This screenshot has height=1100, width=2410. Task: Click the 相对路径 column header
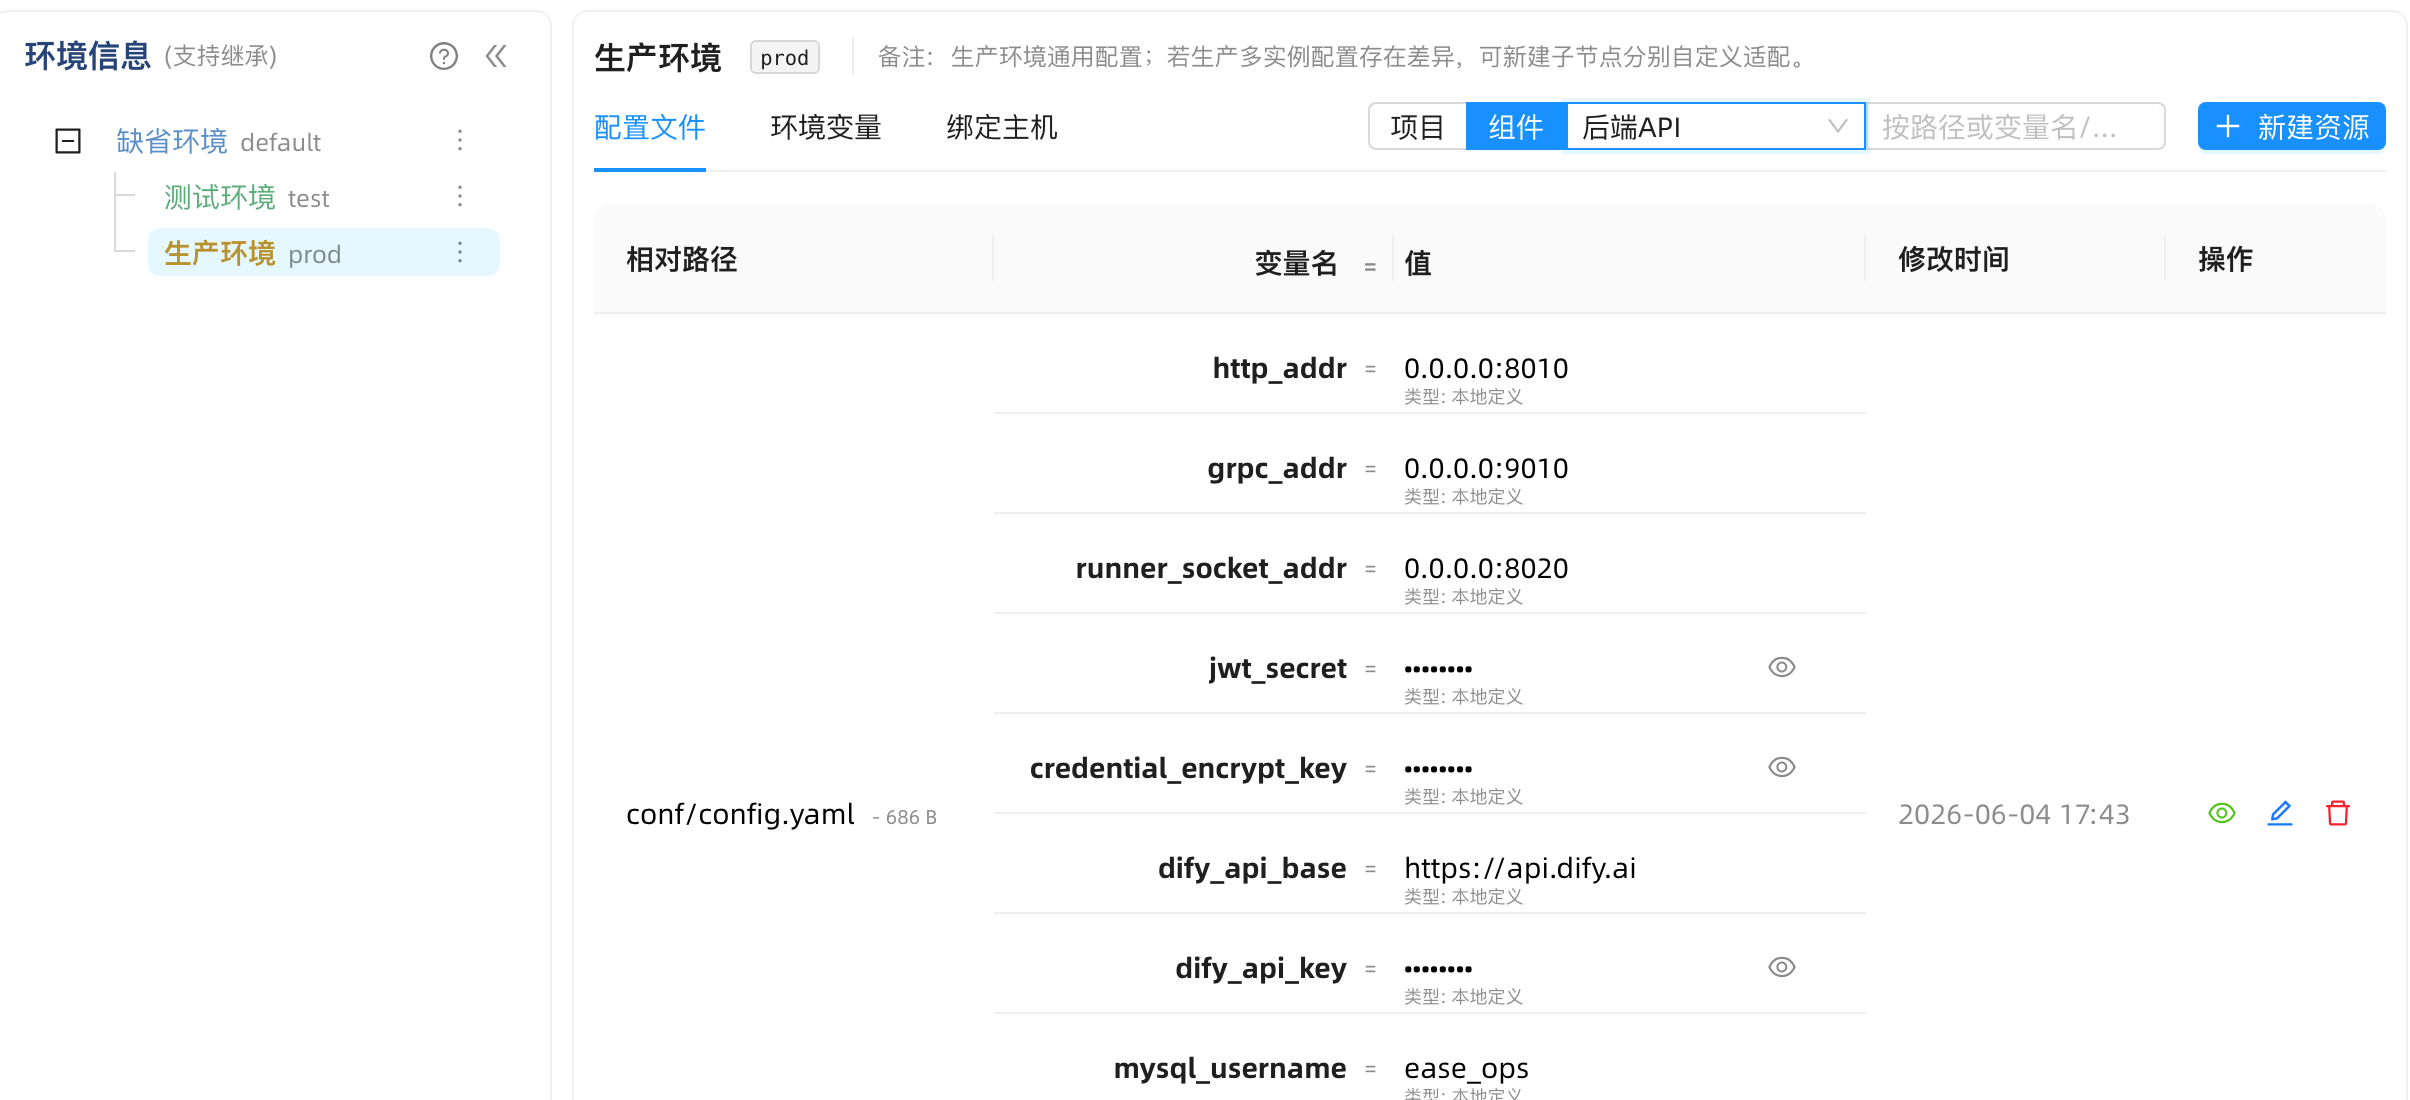click(x=682, y=260)
